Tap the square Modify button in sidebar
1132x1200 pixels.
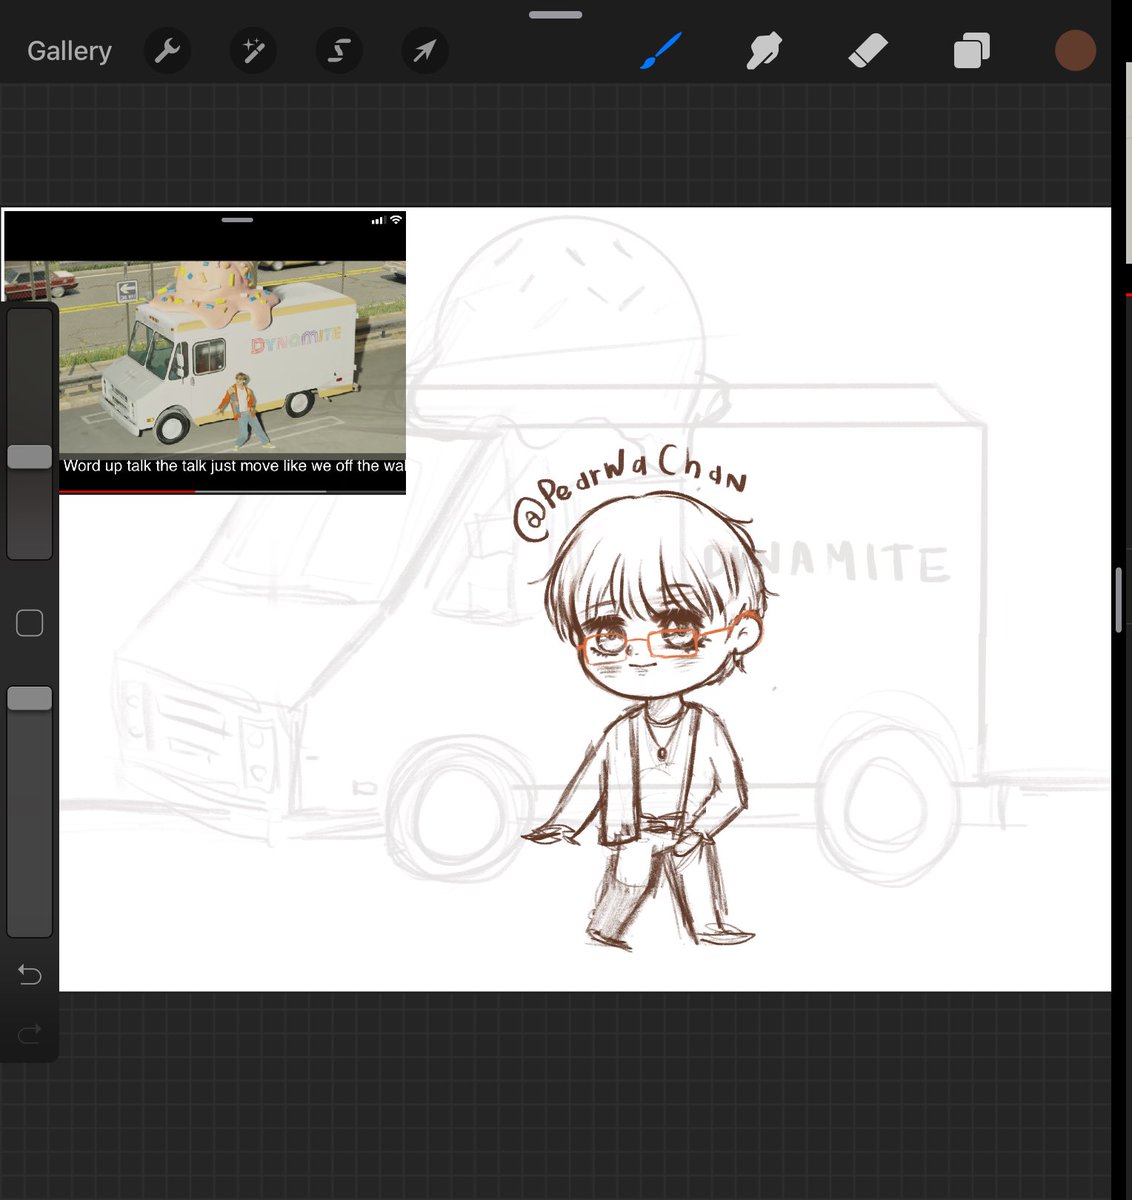(30, 623)
